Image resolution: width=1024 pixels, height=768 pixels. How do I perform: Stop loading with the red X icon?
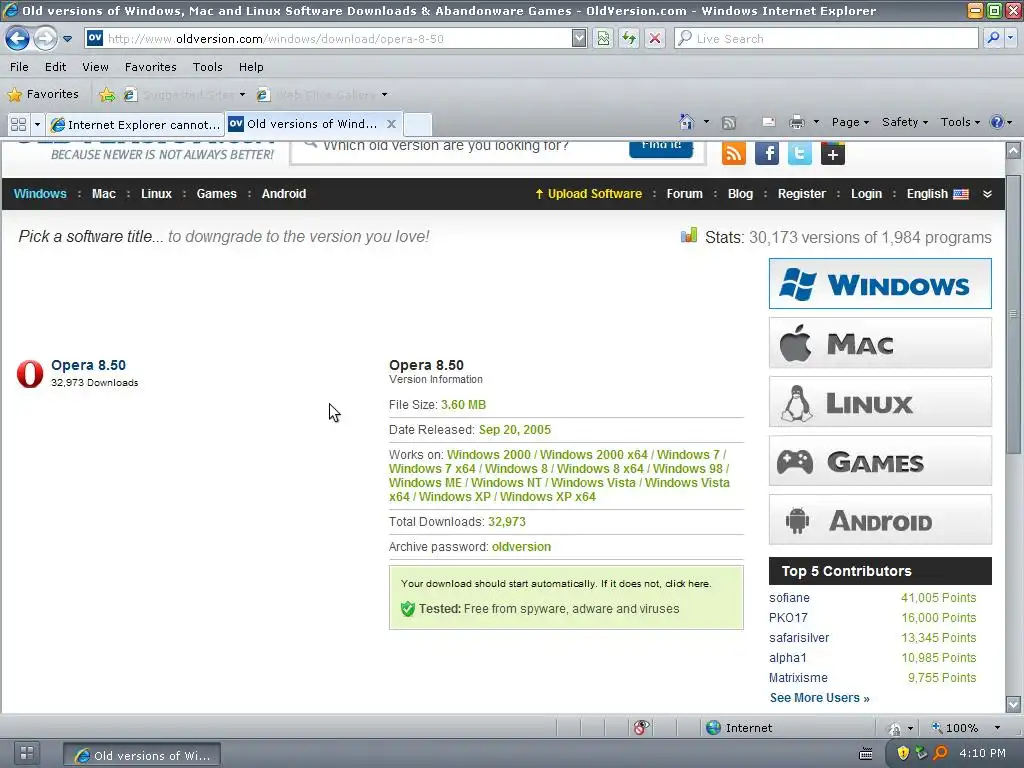654,39
